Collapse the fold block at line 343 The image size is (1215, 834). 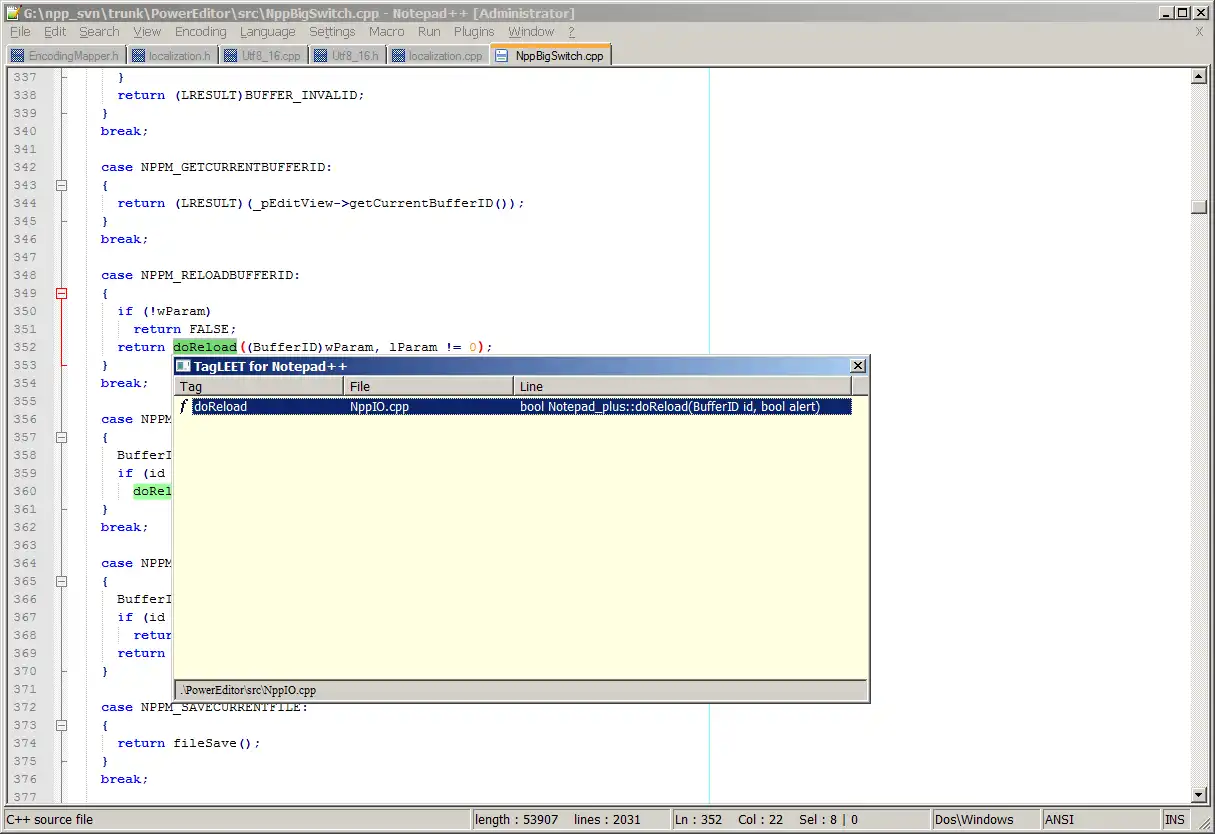[x=61, y=185]
